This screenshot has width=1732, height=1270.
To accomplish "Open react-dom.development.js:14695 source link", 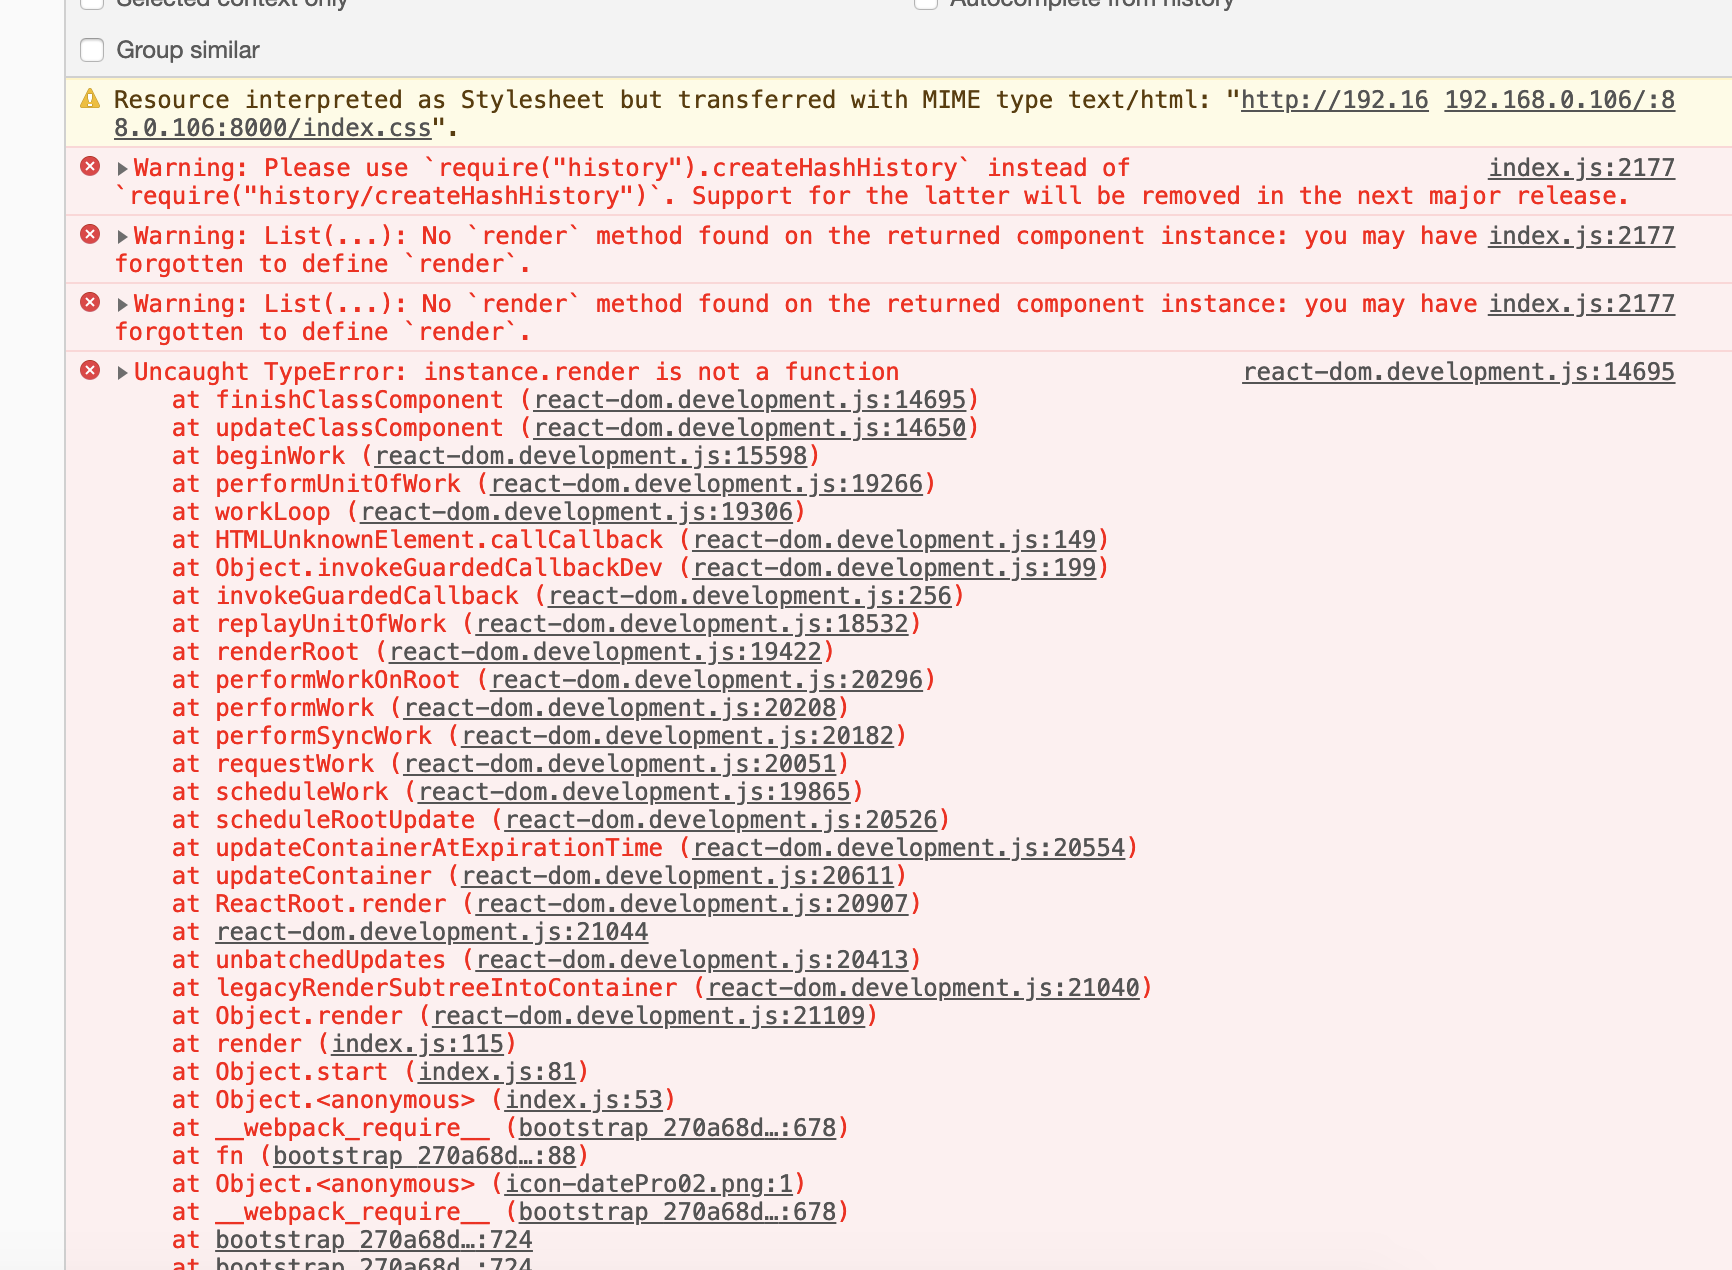I will (x=1458, y=371).
